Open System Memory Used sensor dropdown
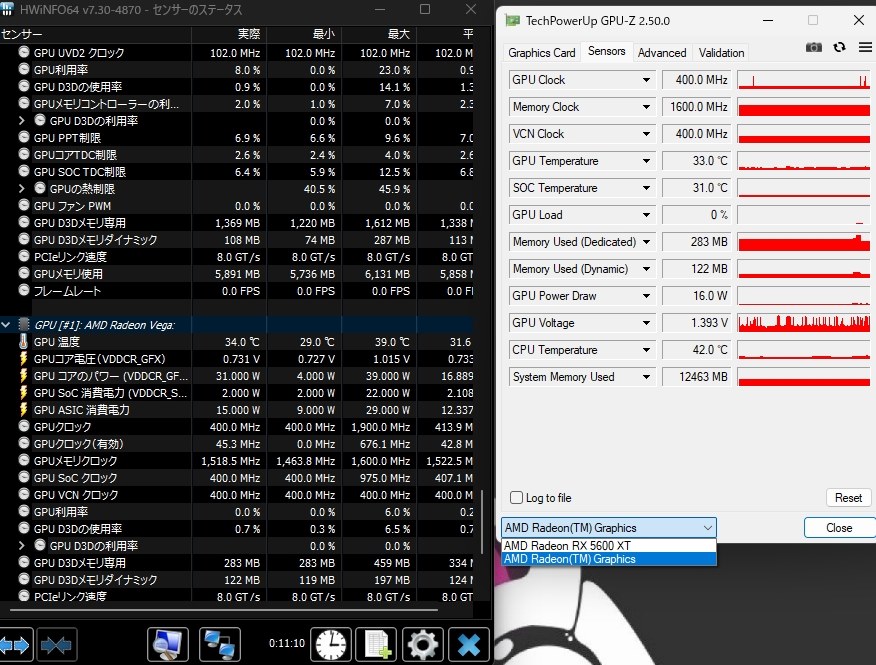Image resolution: width=876 pixels, height=665 pixels. click(646, 377)
